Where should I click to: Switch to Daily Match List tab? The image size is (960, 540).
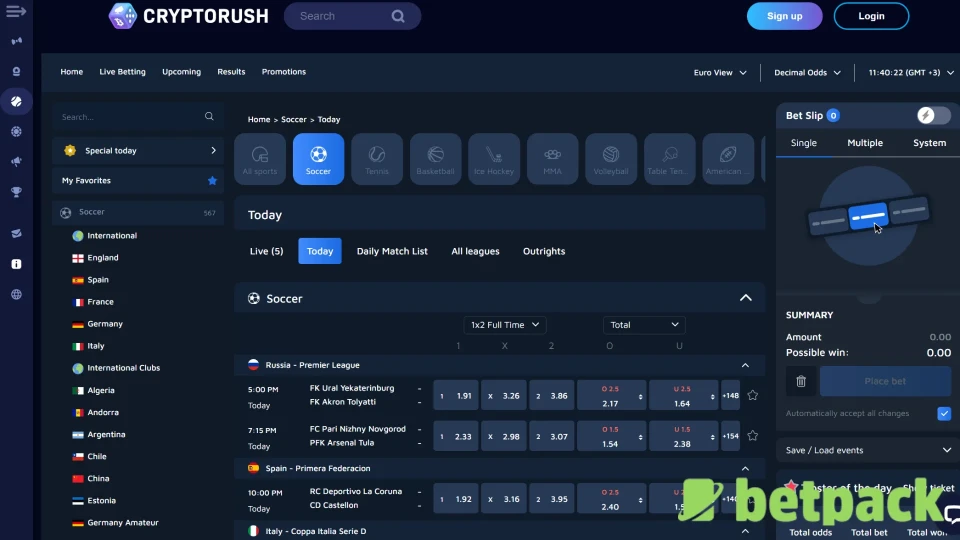click(x=392, y=251)
